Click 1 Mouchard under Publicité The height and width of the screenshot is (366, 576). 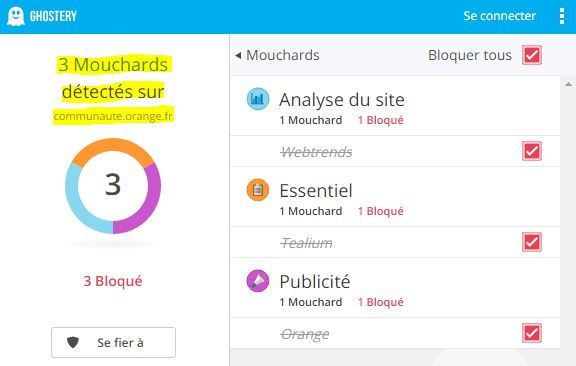(x=311, y=302)
